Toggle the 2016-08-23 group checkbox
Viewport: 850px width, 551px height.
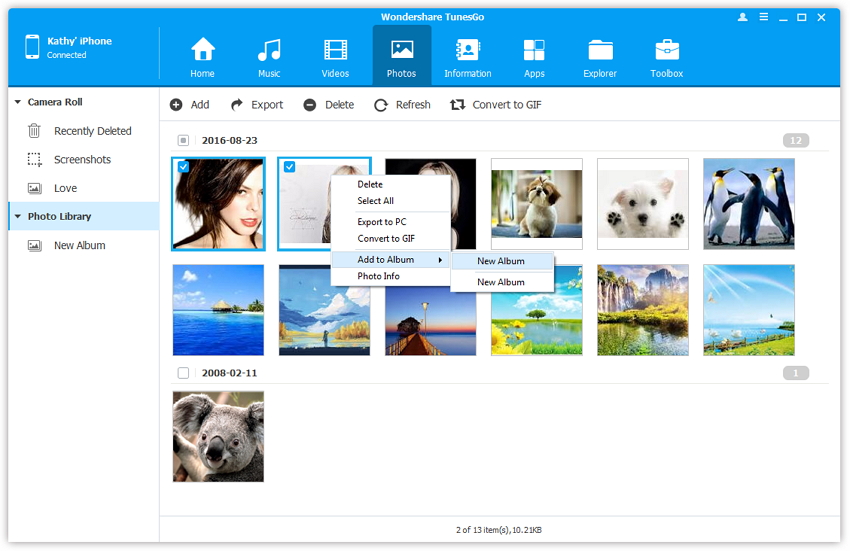(183, 141)
